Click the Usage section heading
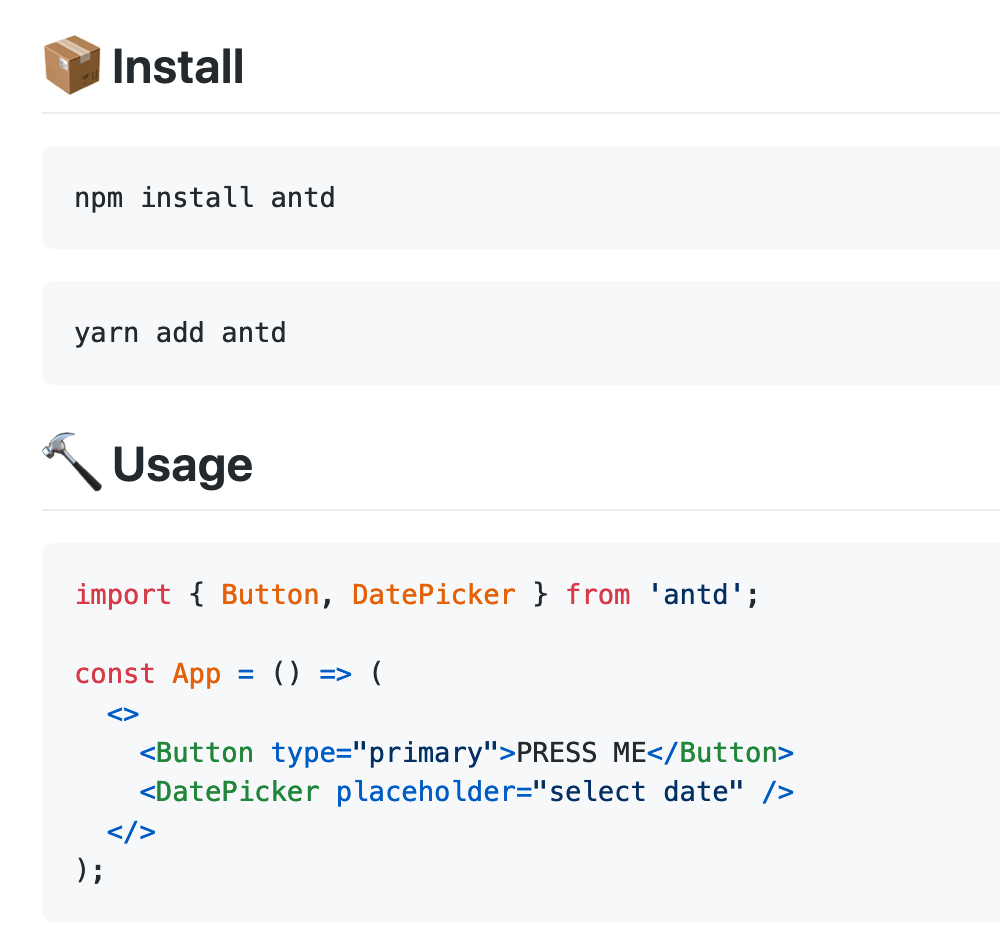This screenshot has width=1000, height=944. (182, 465)
